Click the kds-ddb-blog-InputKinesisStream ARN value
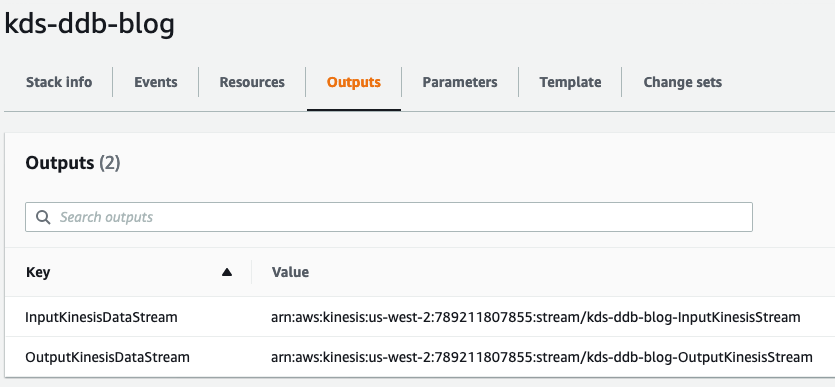Viewport: 835px width, 387px height. [x=536, y=318]
